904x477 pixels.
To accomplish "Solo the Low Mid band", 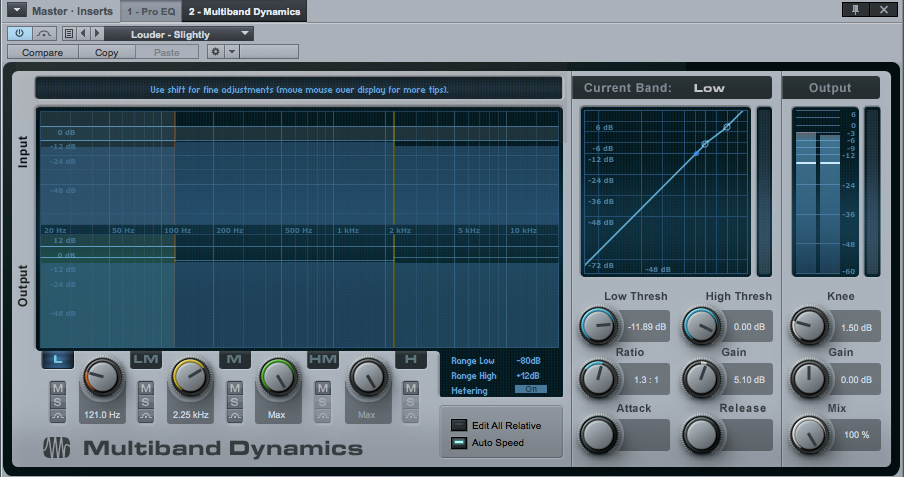I will point(146,401).
